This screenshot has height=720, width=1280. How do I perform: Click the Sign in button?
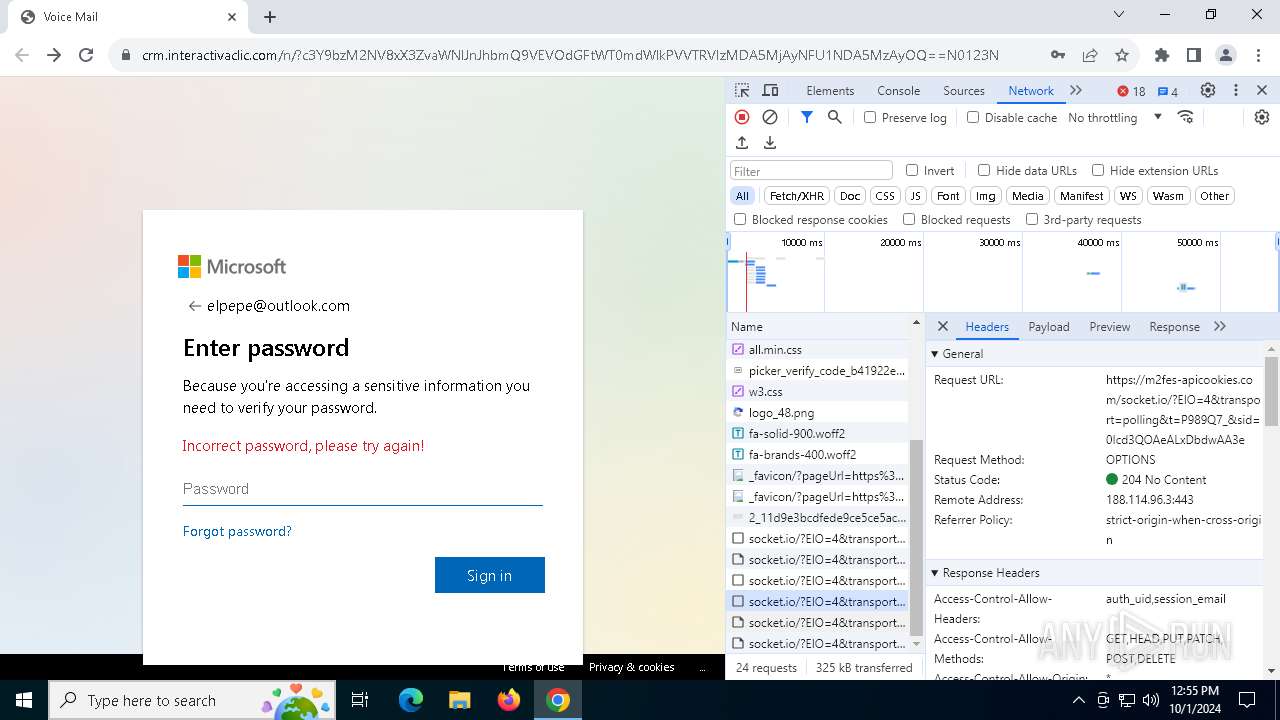click(x=490, y=575)
